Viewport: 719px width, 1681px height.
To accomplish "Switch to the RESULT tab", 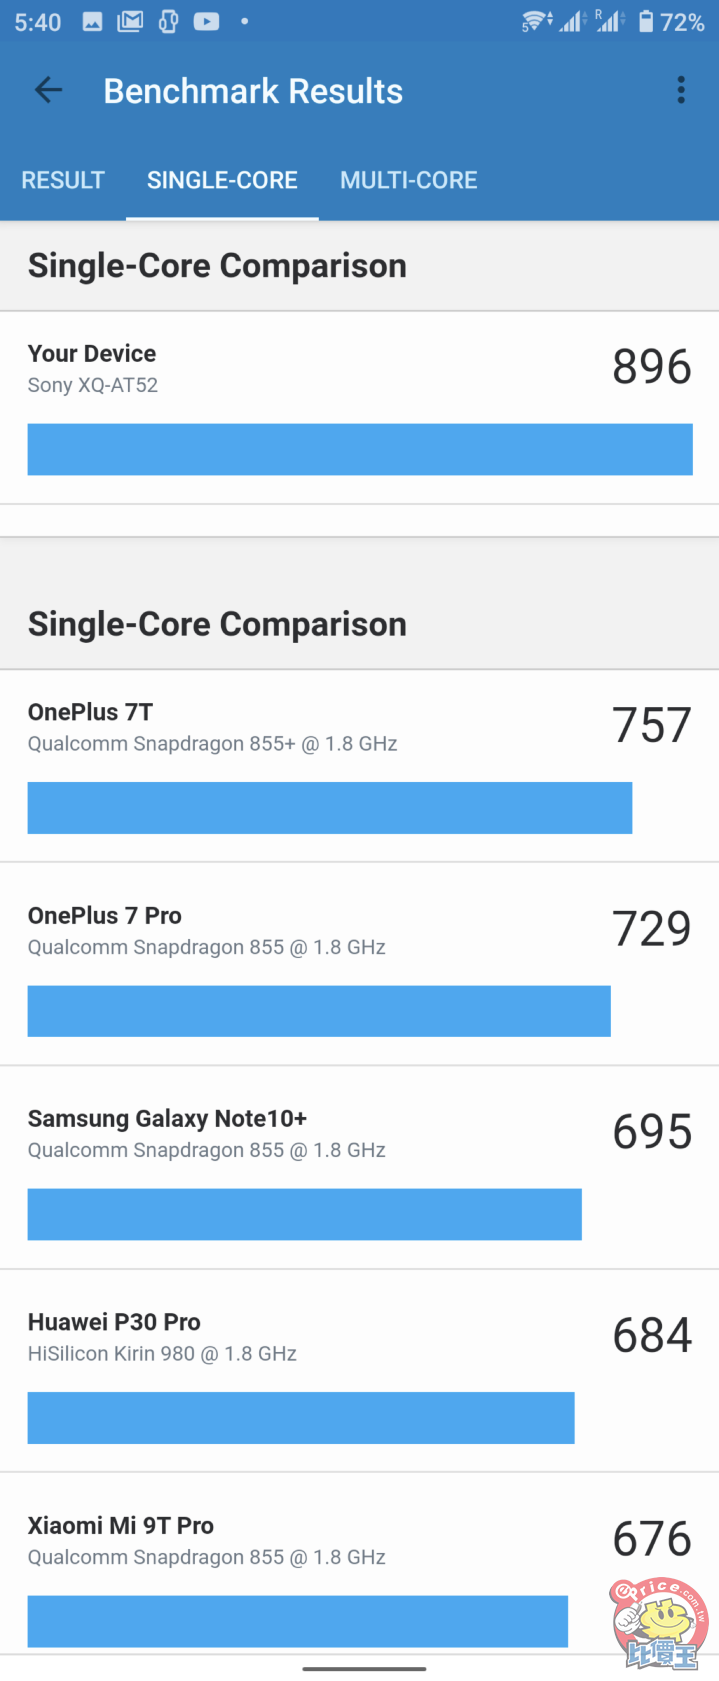I will click(x=63, y=180).
